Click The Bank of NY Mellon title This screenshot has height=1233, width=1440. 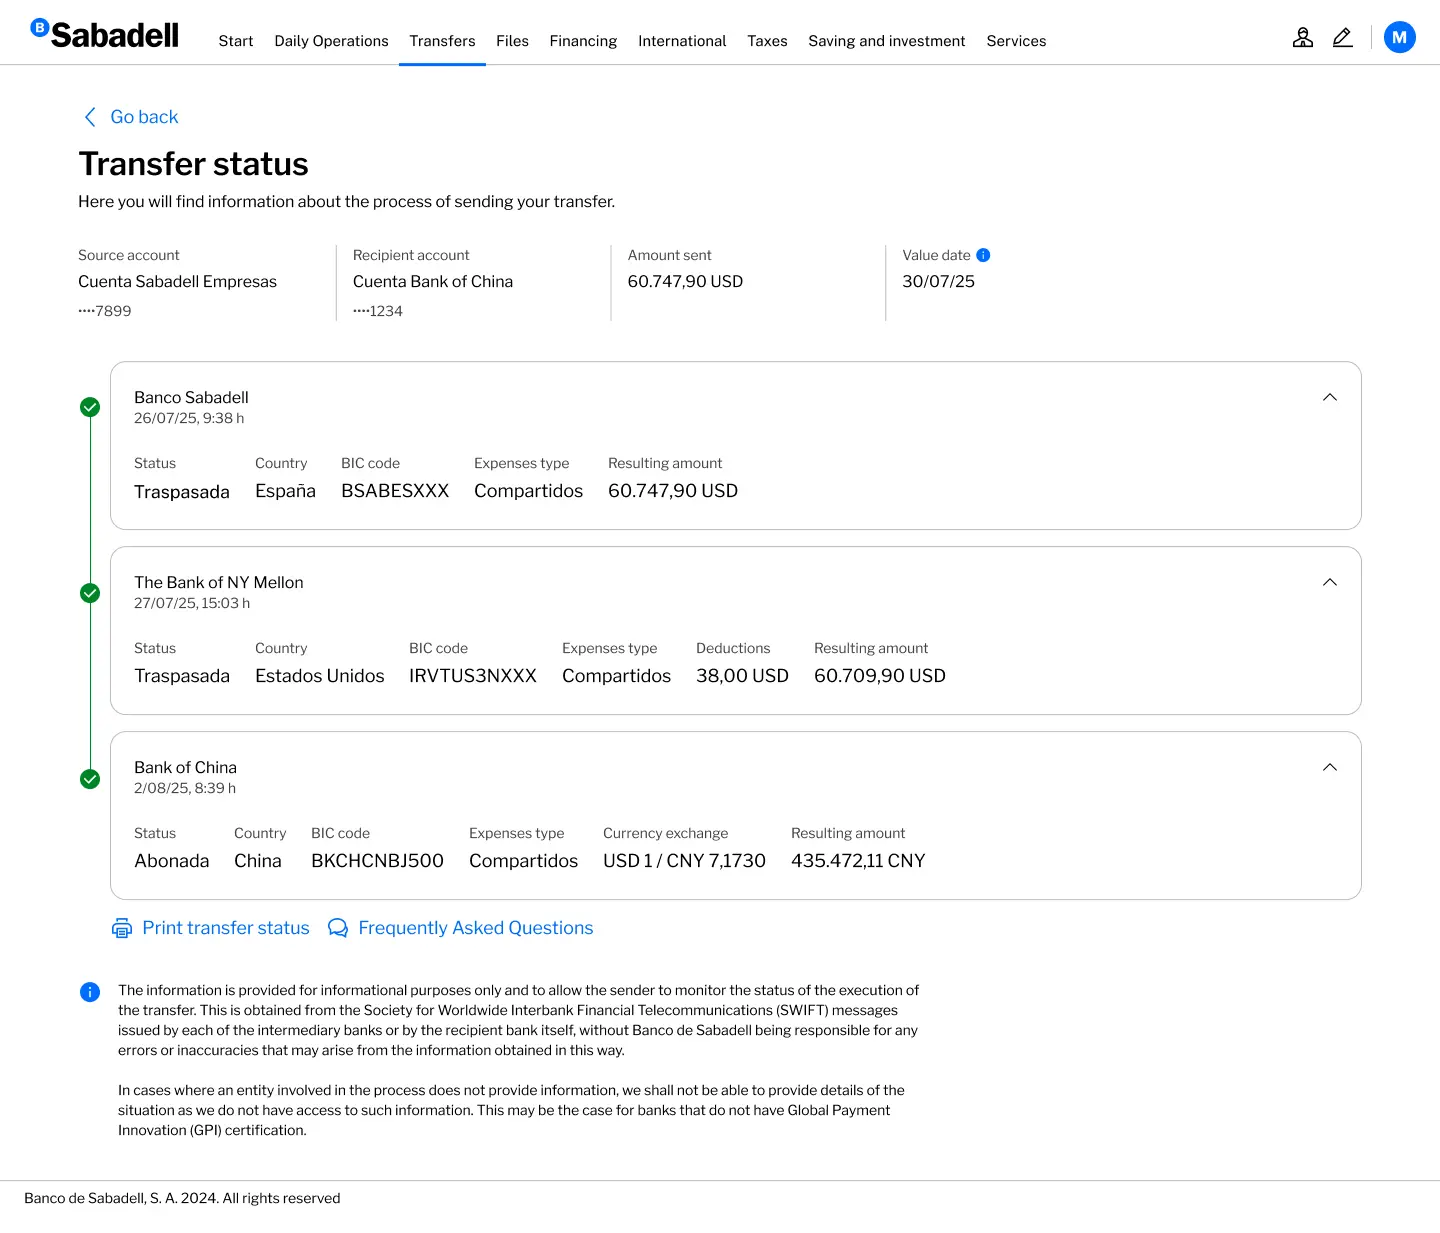click(x=218, y=582)
